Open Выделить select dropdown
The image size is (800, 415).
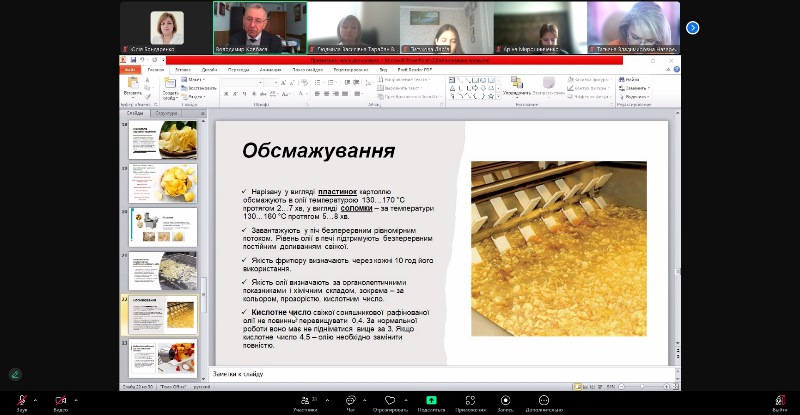(x=634, y=96)
